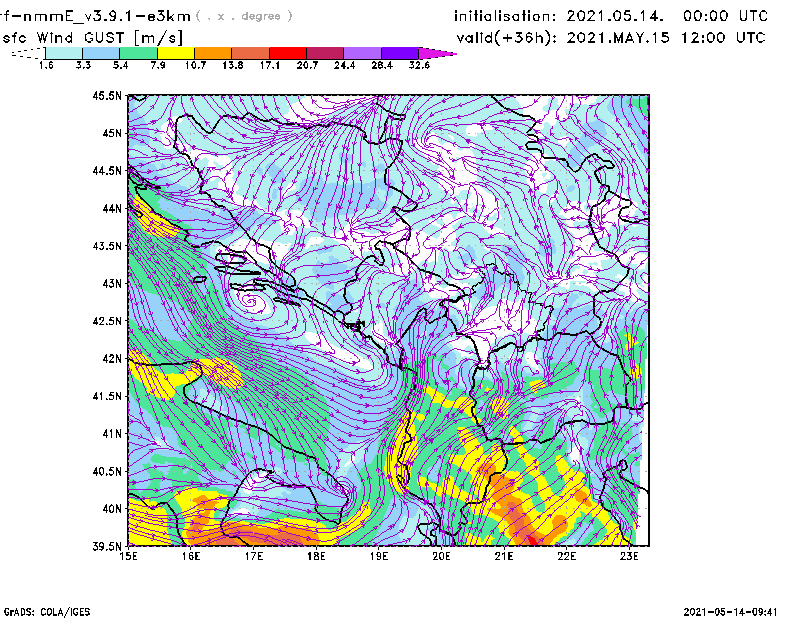Click the red 17.1–20.7 legend swatch
This screenshot has height=618, width=800.
[288, 53]
